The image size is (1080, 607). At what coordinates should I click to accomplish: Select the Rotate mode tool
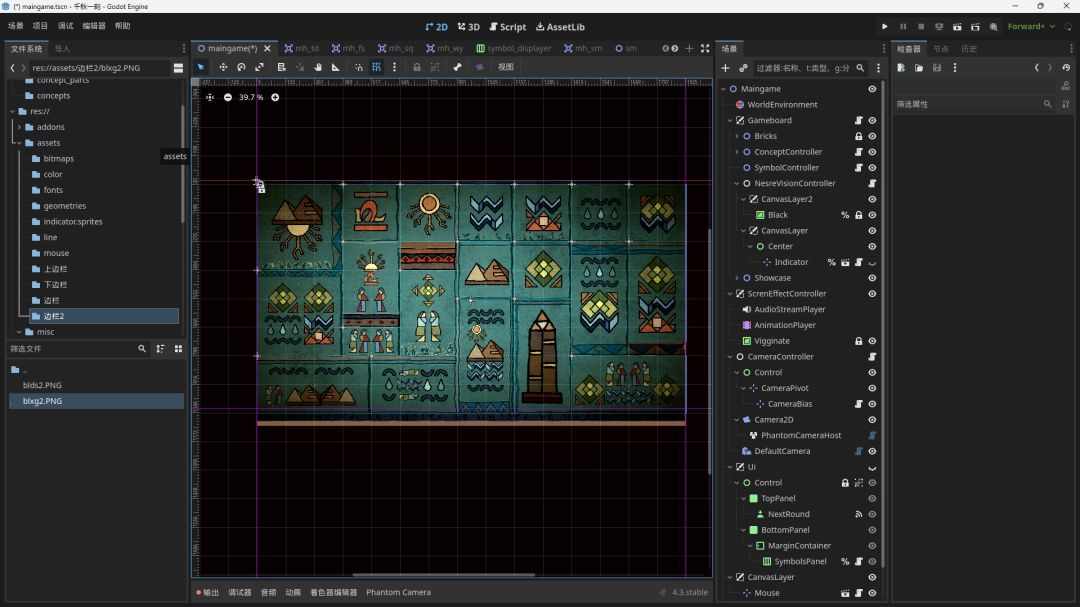[x=241, y=67]
